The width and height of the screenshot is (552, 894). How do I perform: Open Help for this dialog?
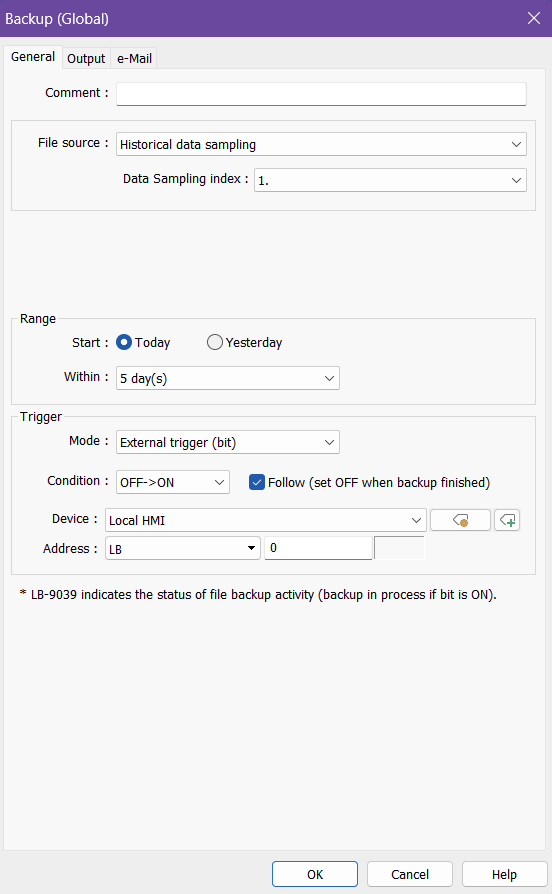(x=504, y=874)
